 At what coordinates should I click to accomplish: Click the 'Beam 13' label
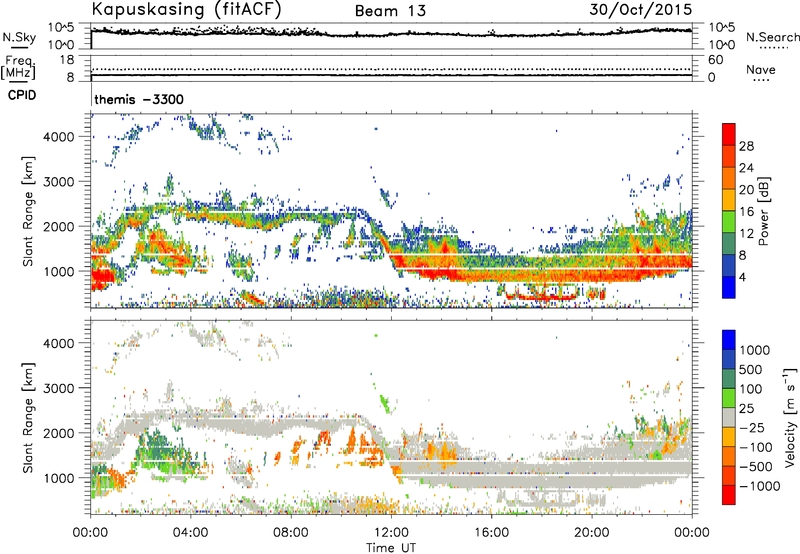(x=390, y=11)
